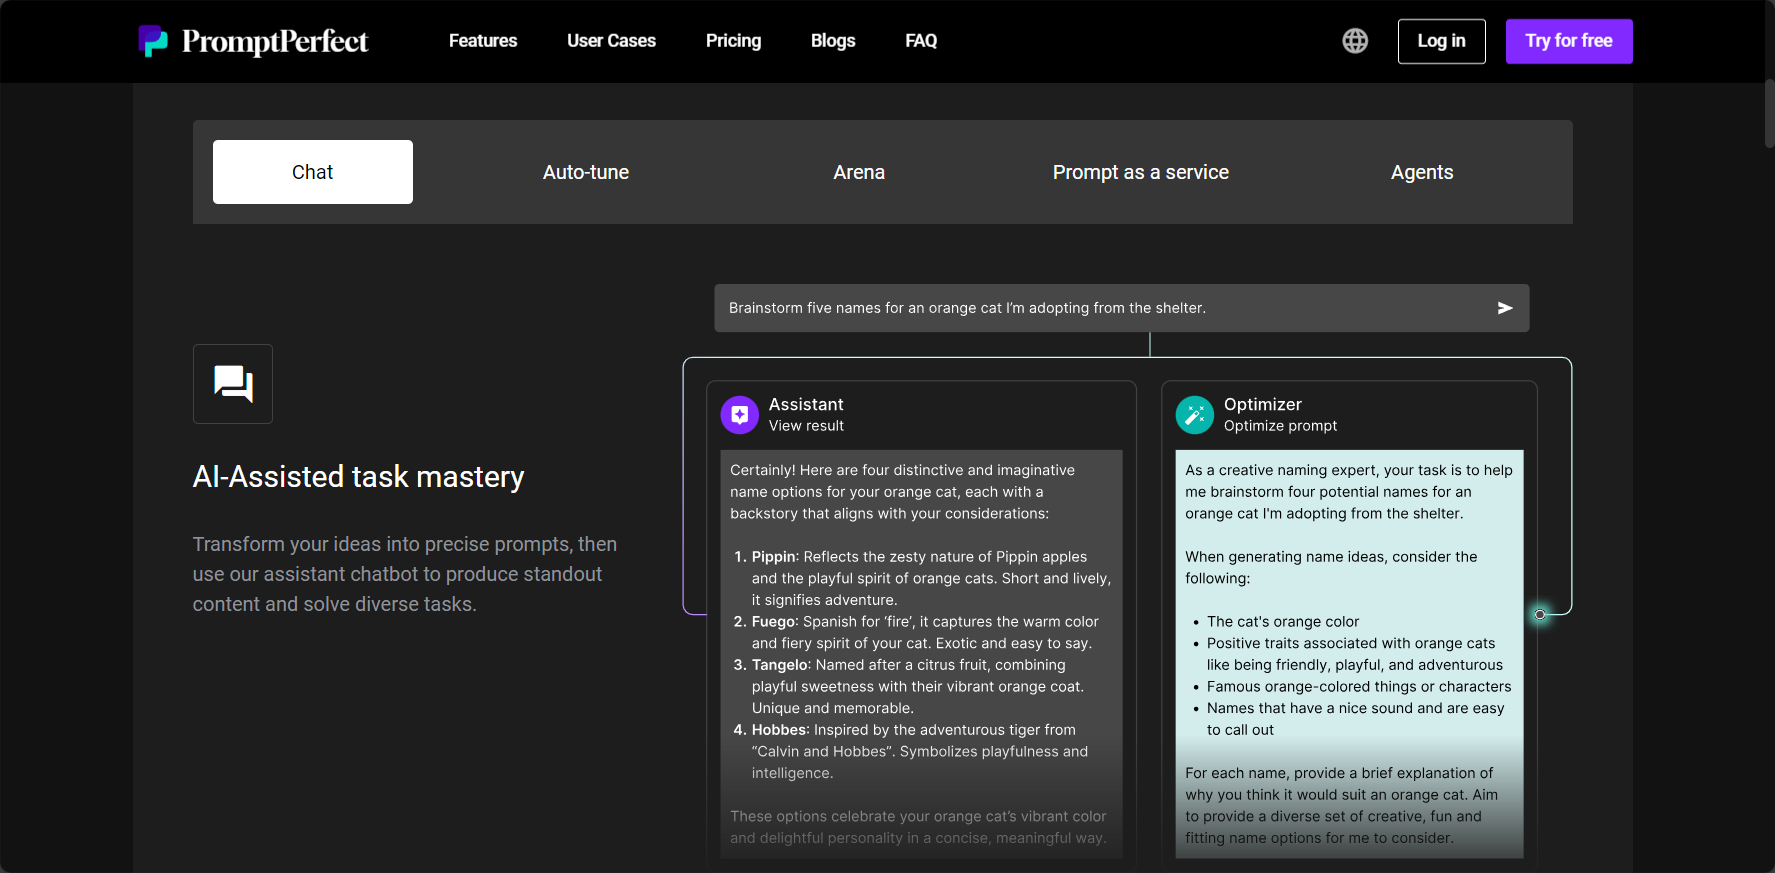This screenshot has width=1775, height=873.
Task: Click 'Famous orange-colored things or characters' bullet
Action: click(1359, 687)
